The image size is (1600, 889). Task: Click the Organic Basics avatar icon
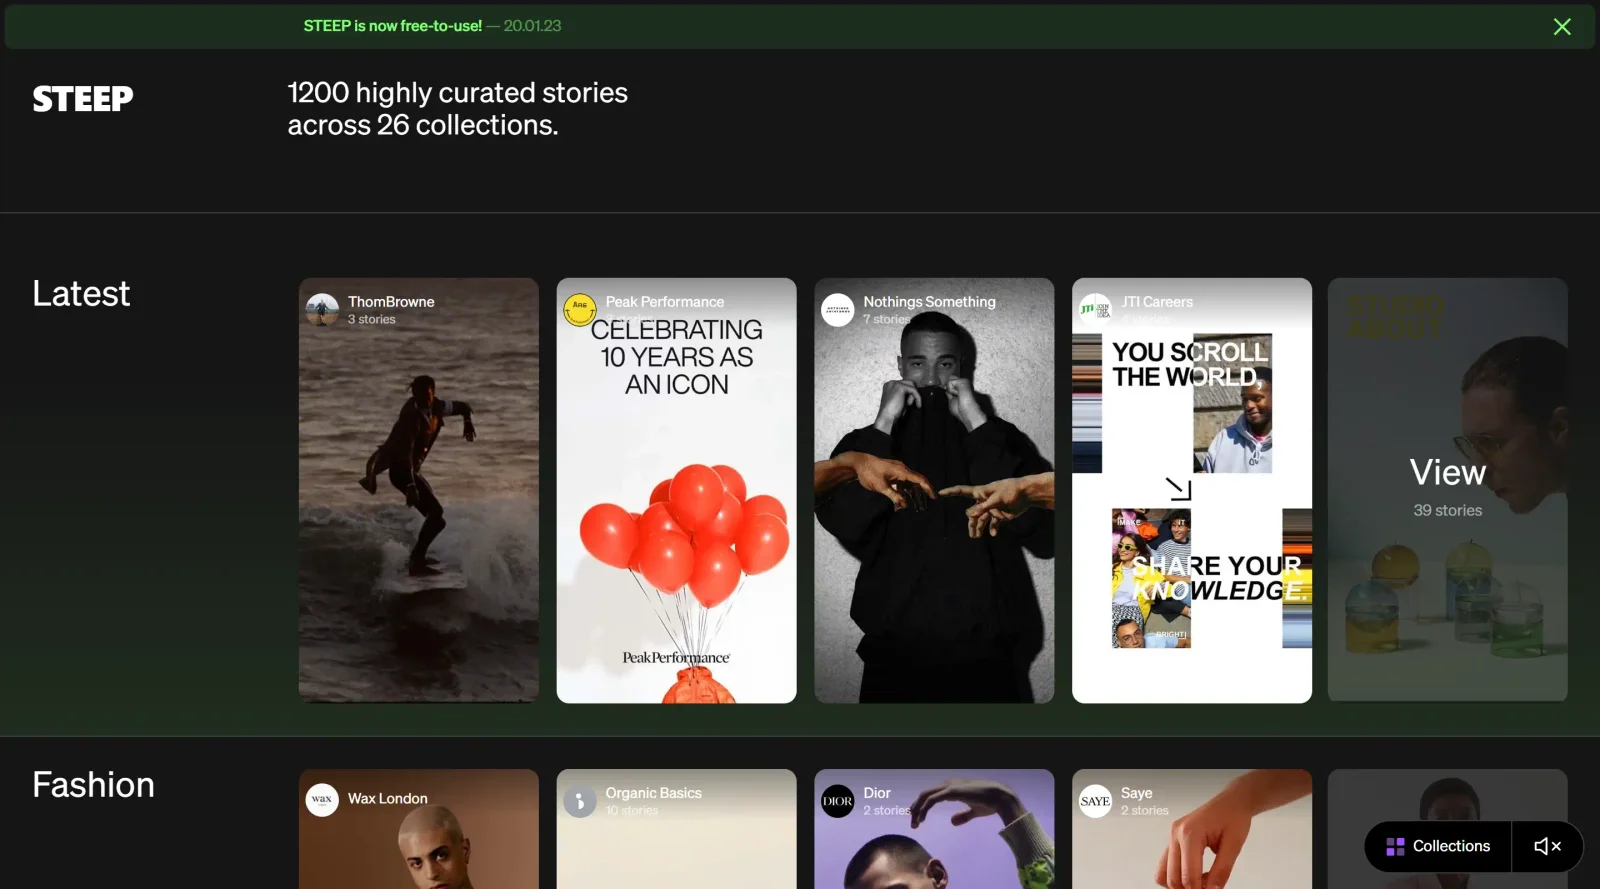click(x=580, y=800)
